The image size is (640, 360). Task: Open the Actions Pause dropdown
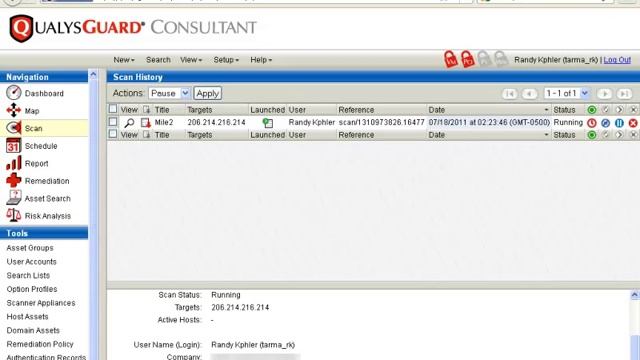point(169,93)
